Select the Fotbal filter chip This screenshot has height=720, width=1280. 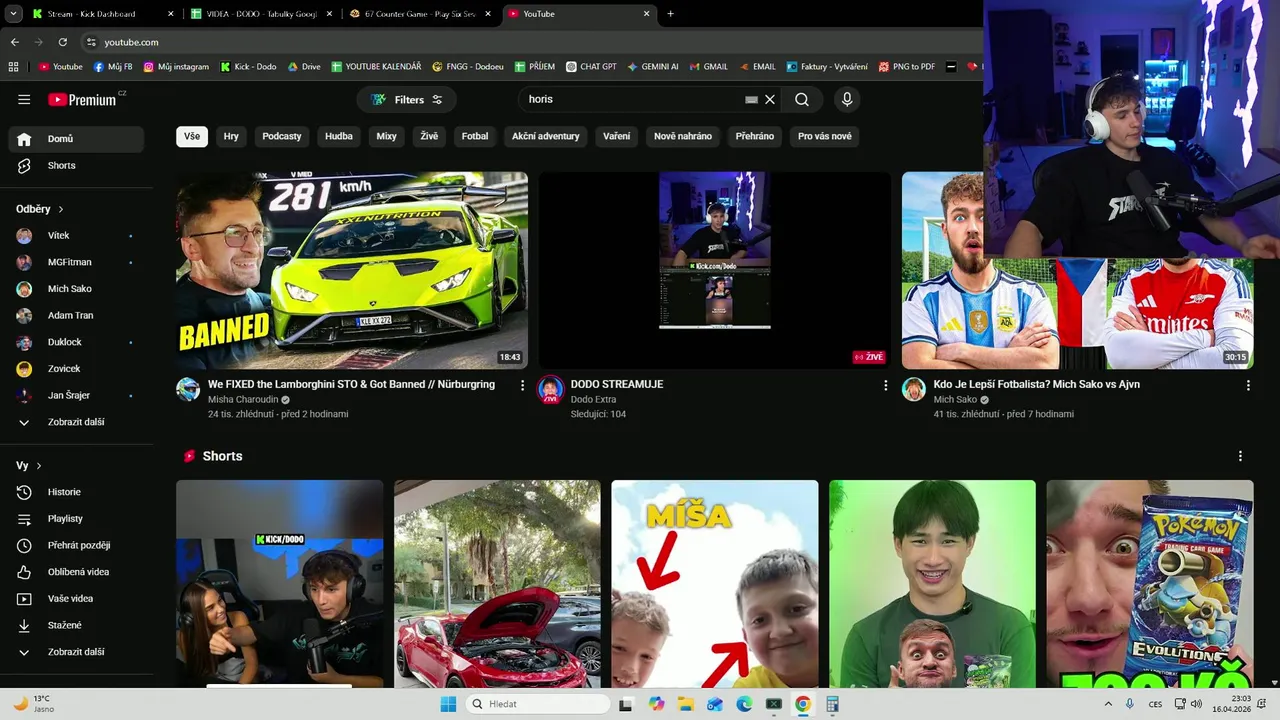coord(475,136)
